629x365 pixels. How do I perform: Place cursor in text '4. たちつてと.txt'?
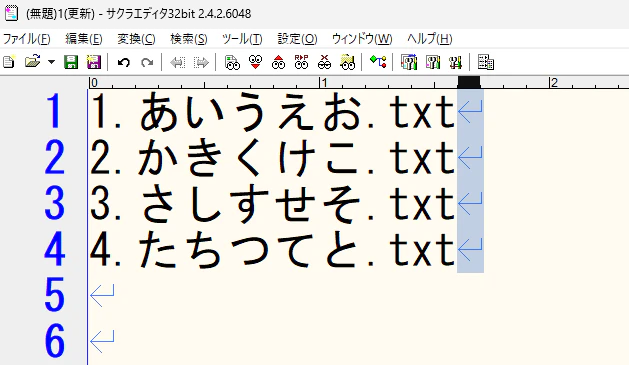[x=272, y=249]
